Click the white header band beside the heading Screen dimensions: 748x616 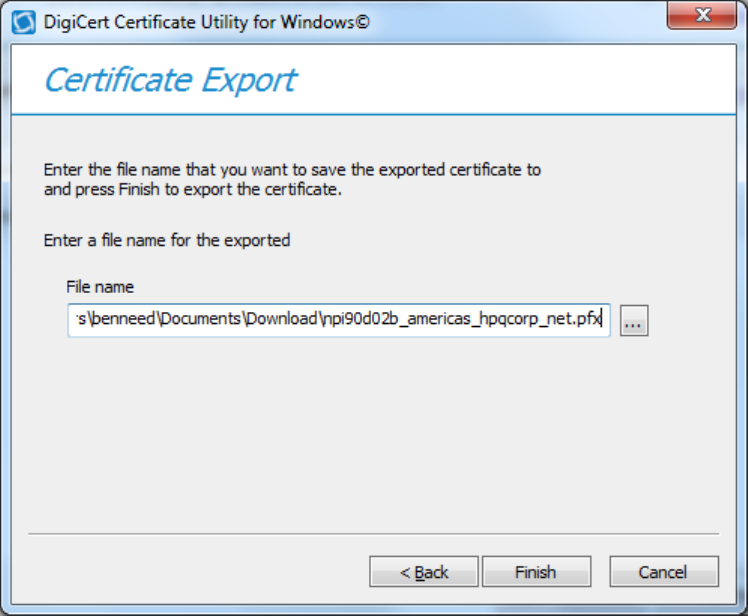(520, 79)
